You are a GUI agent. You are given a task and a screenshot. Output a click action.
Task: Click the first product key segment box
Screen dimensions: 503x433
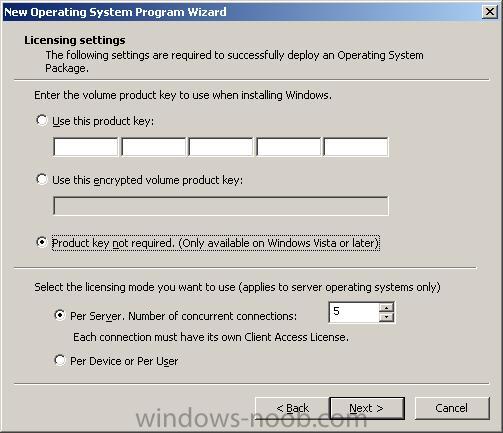coord(86,147)
